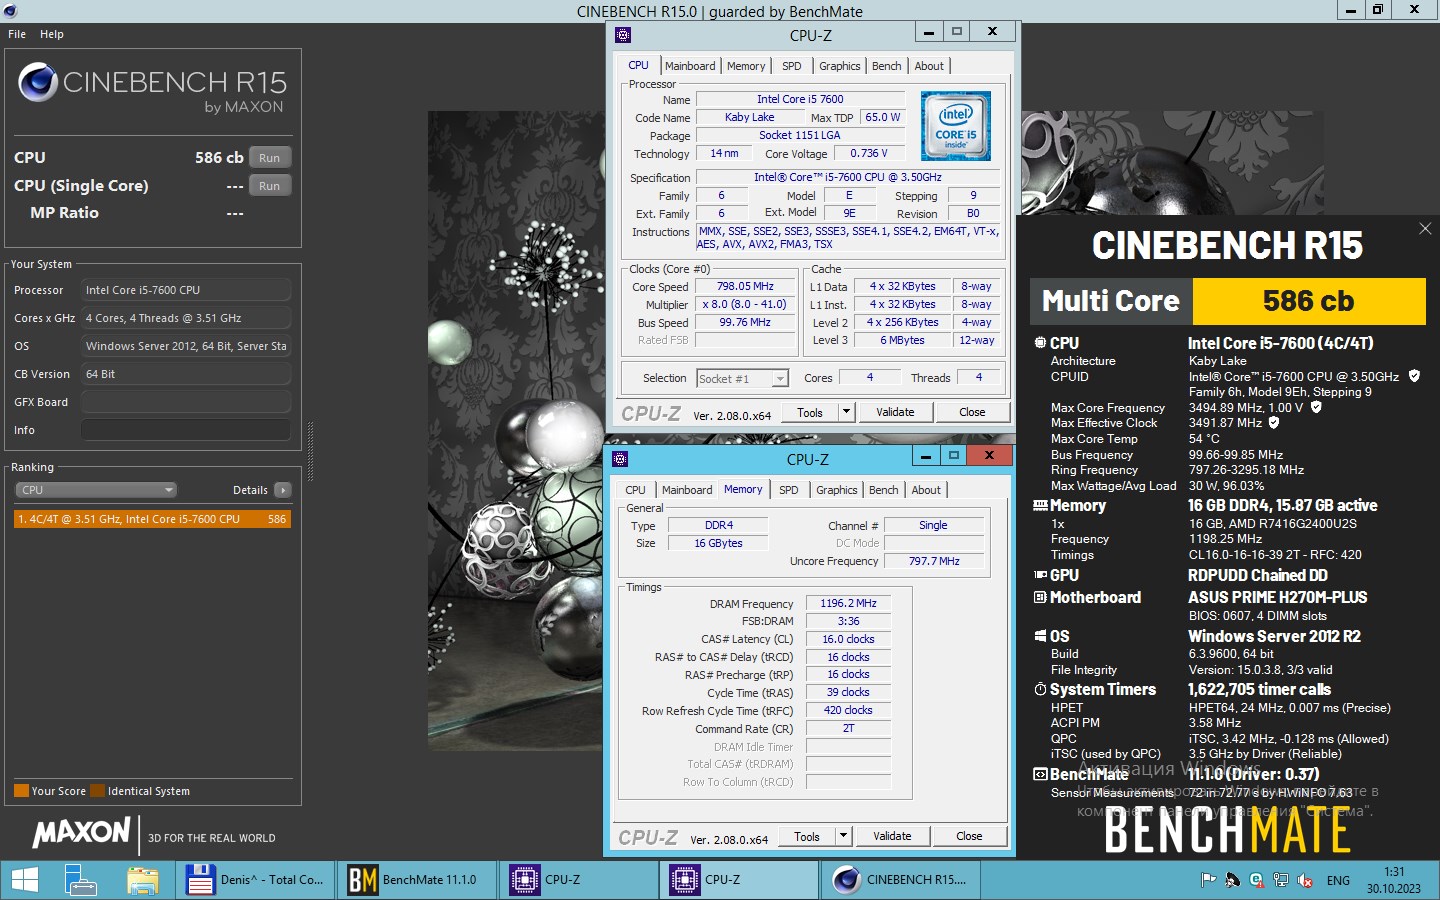Click Close button in lower CPU-Z window
Viewport: 1440px width, 900px height.
point(969,836)
